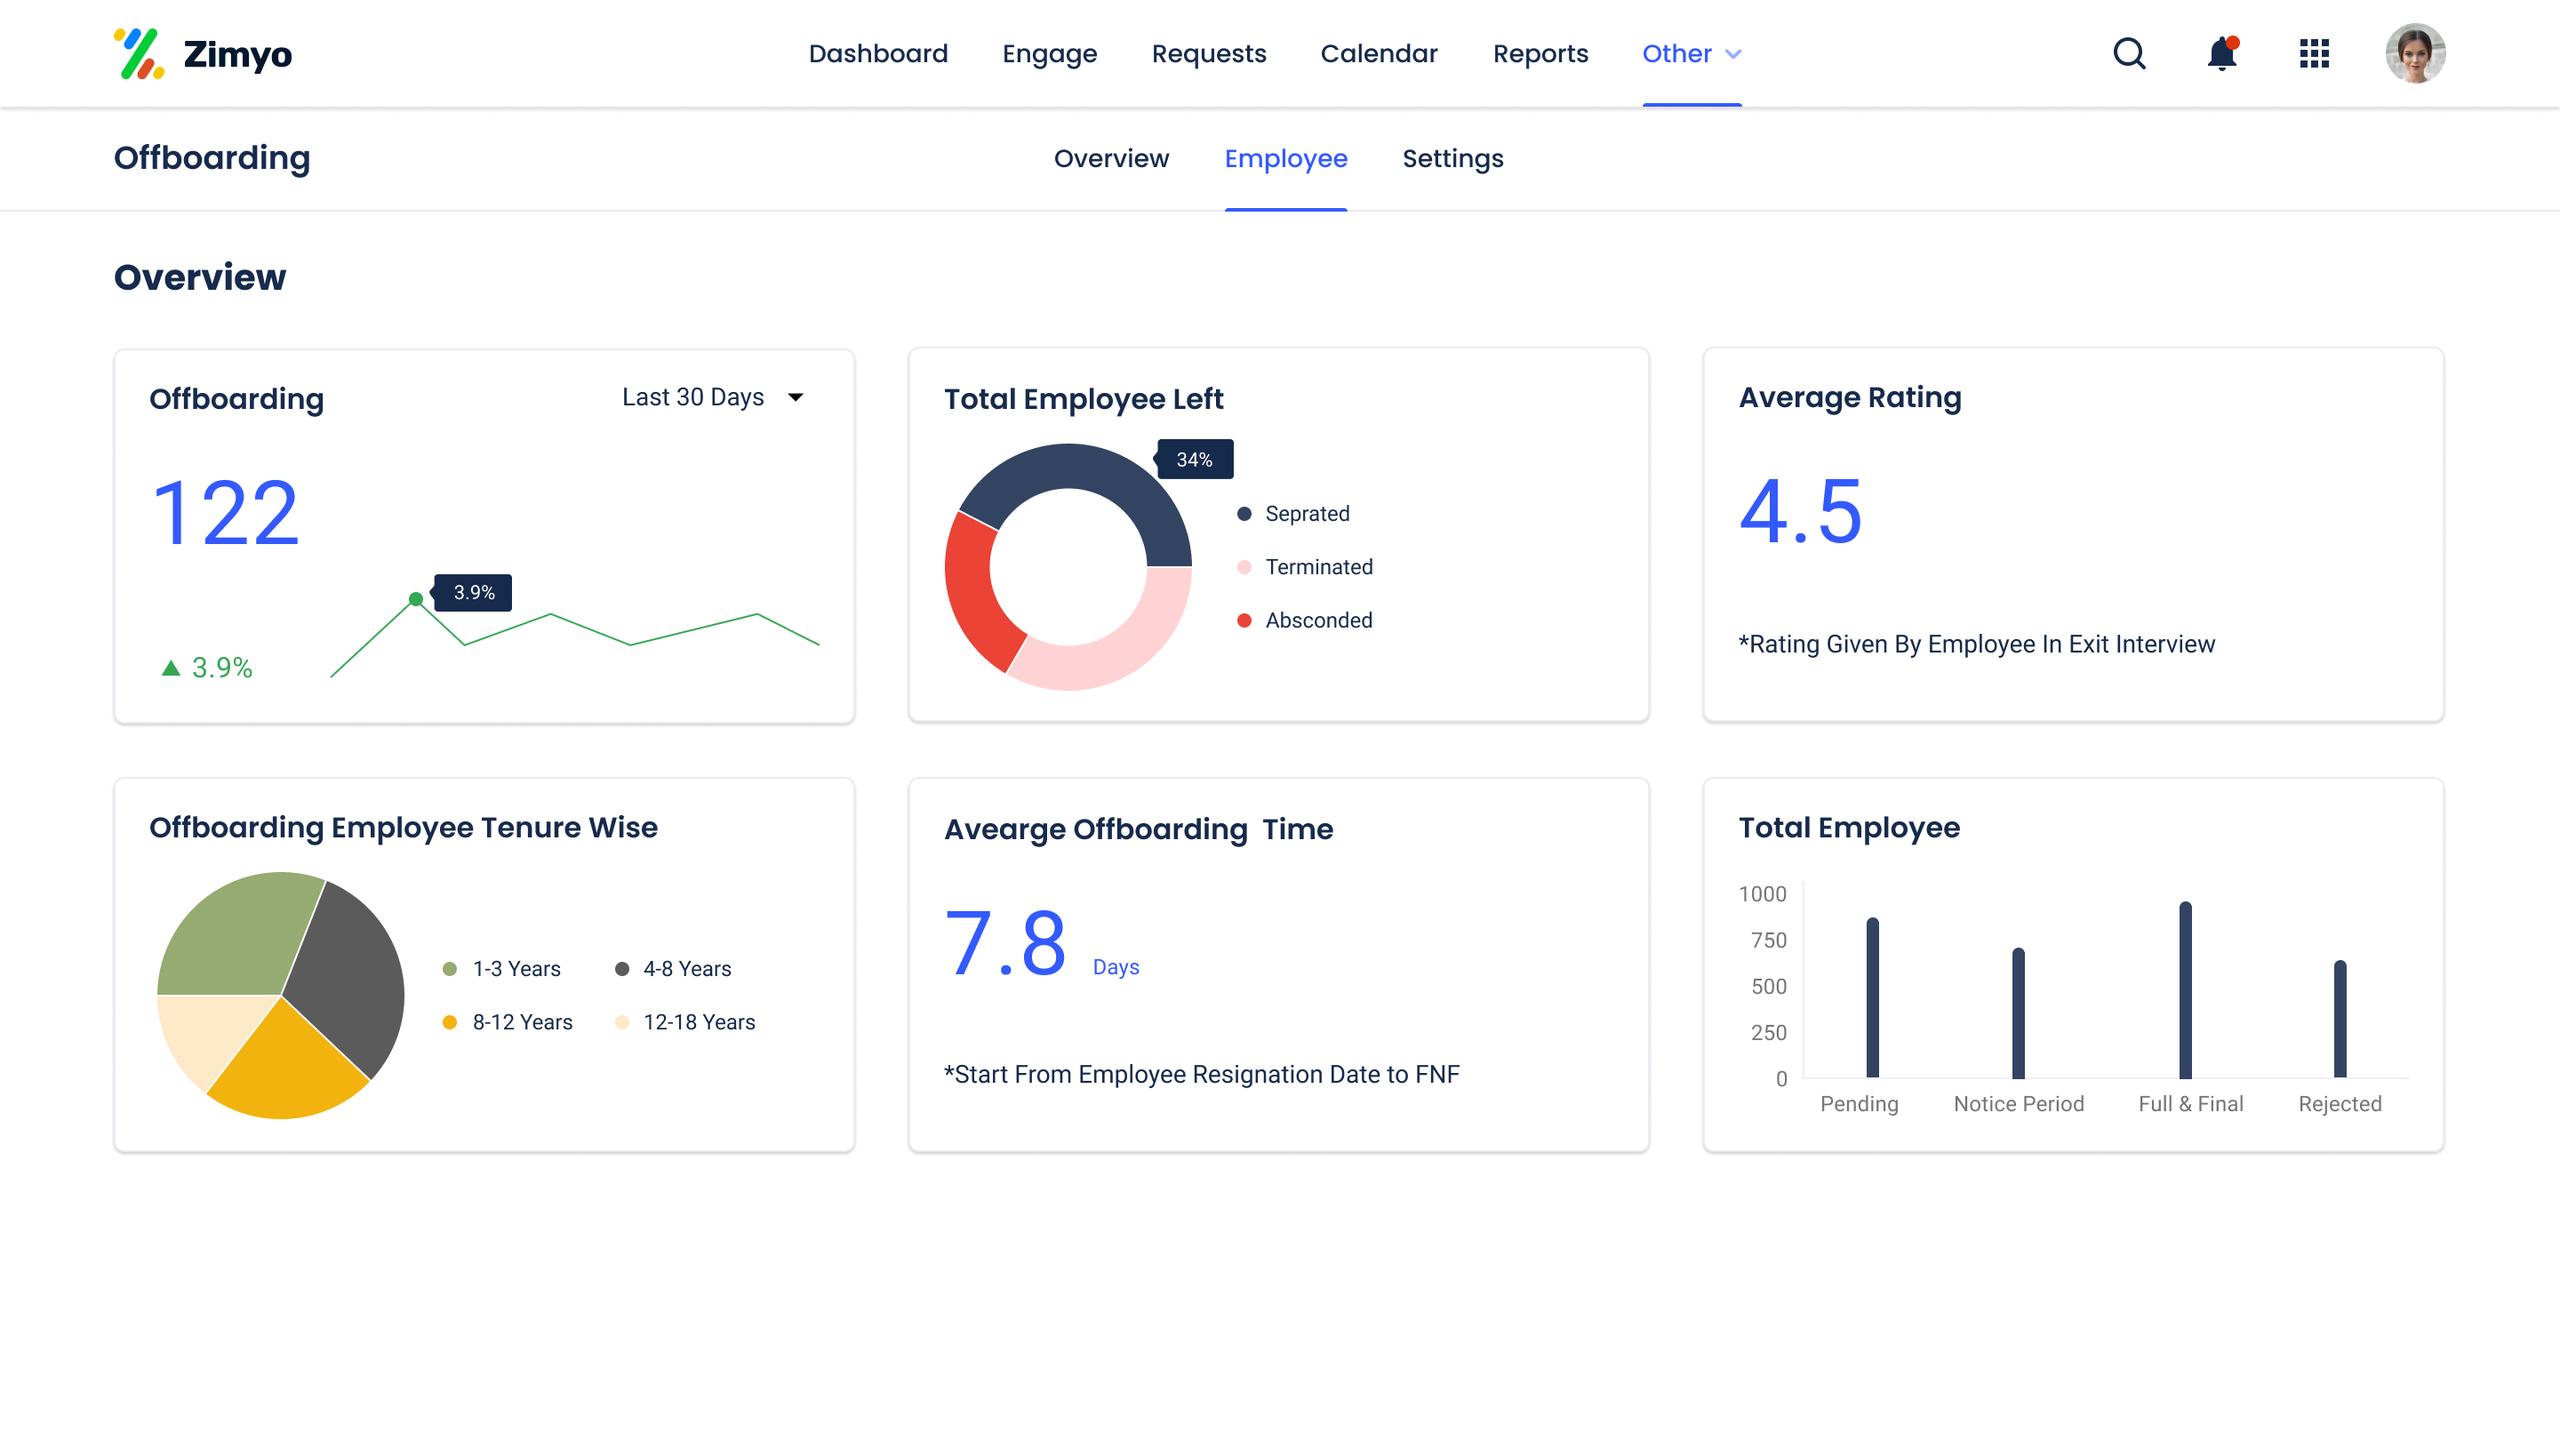2560x1449 pixels.
Task: Click the Zimyo logo icon
Action: [139, 54]
